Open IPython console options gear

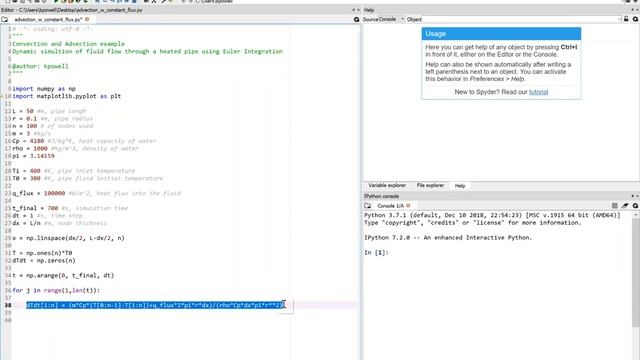pyautogui.click(x=635, y=206)
